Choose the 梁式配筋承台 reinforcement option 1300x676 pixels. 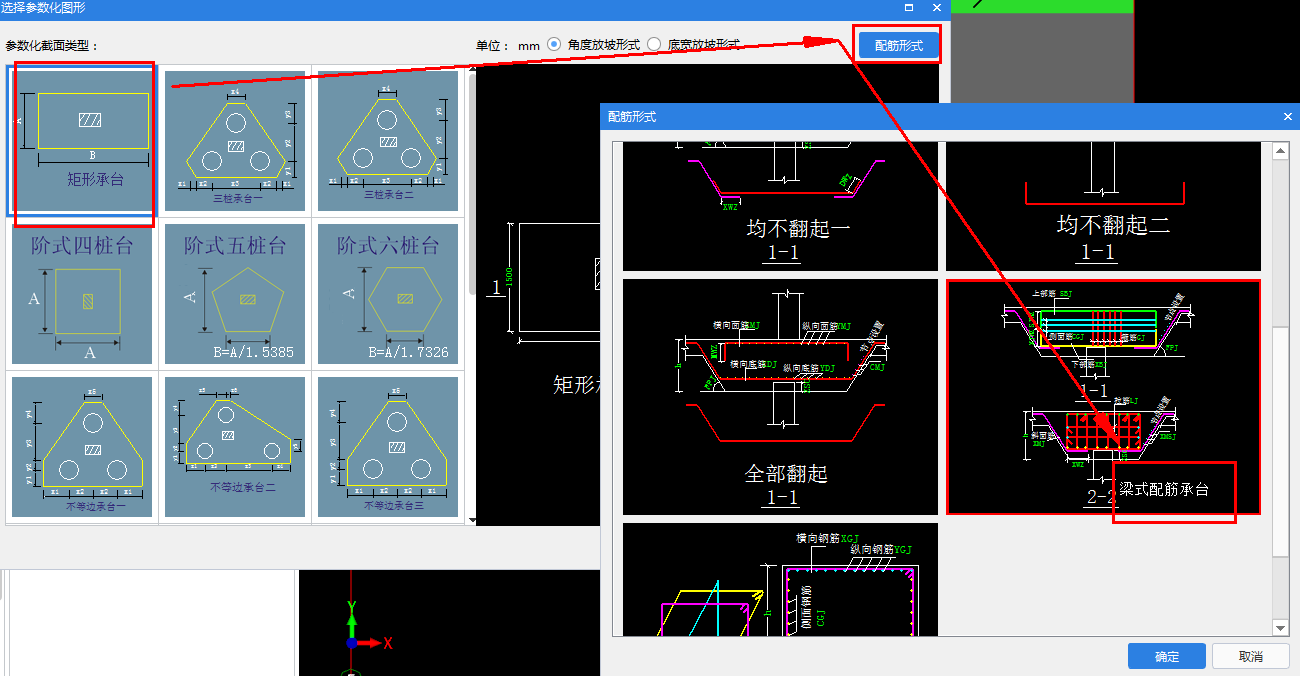click(1103, 396)
